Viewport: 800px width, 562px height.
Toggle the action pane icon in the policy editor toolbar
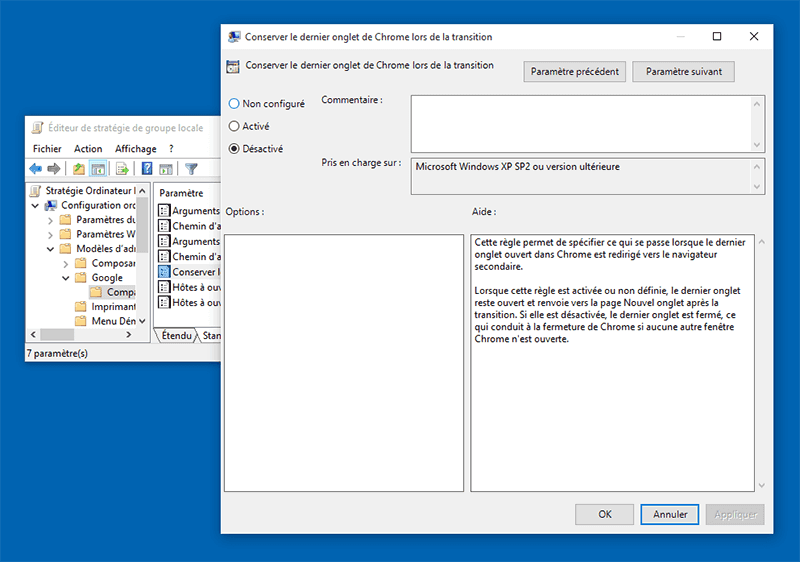(x=166, y=169)
